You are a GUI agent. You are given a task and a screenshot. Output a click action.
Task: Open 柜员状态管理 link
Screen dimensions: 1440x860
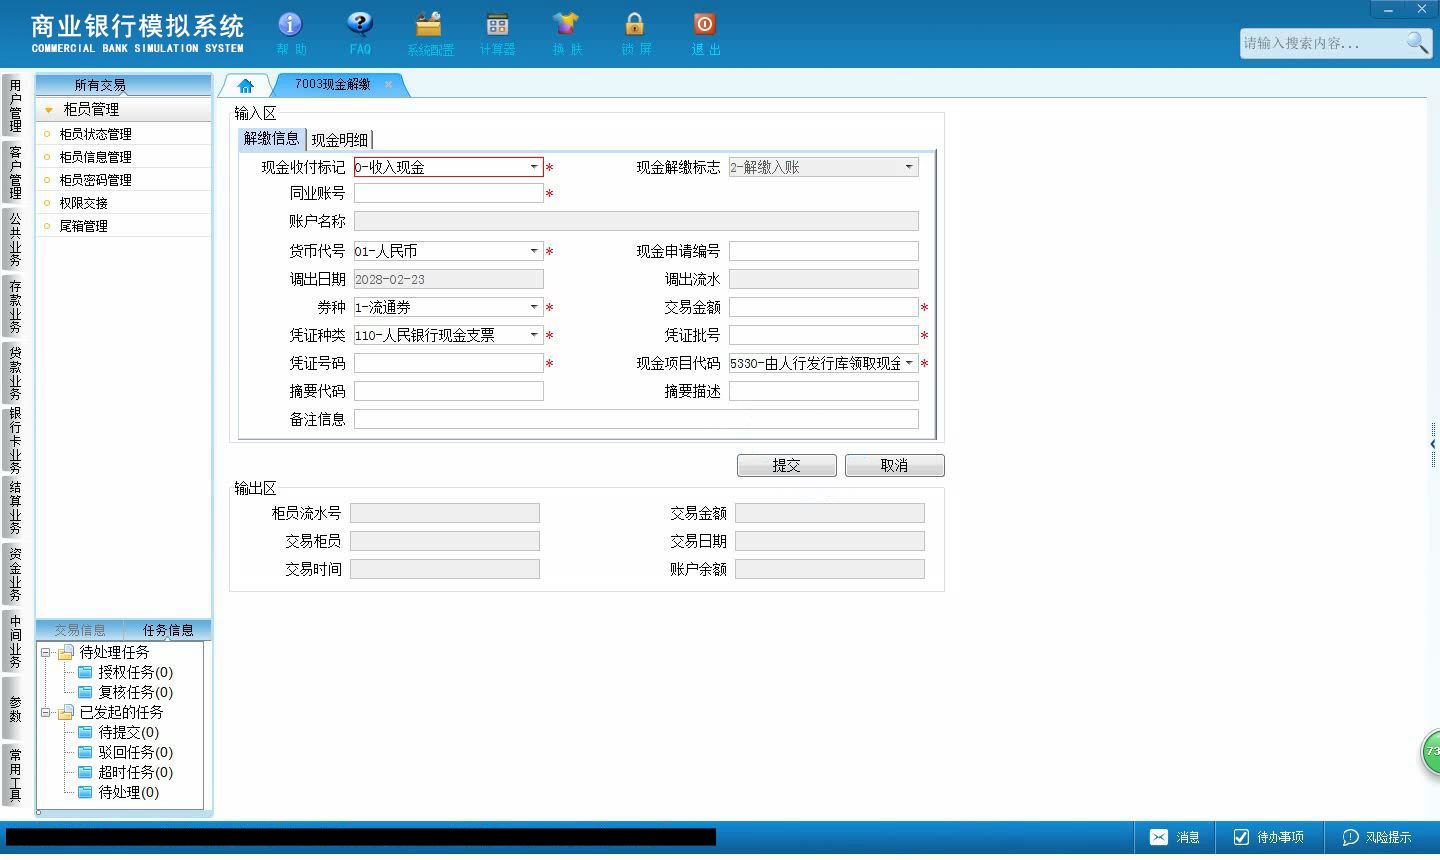point(95,134)
